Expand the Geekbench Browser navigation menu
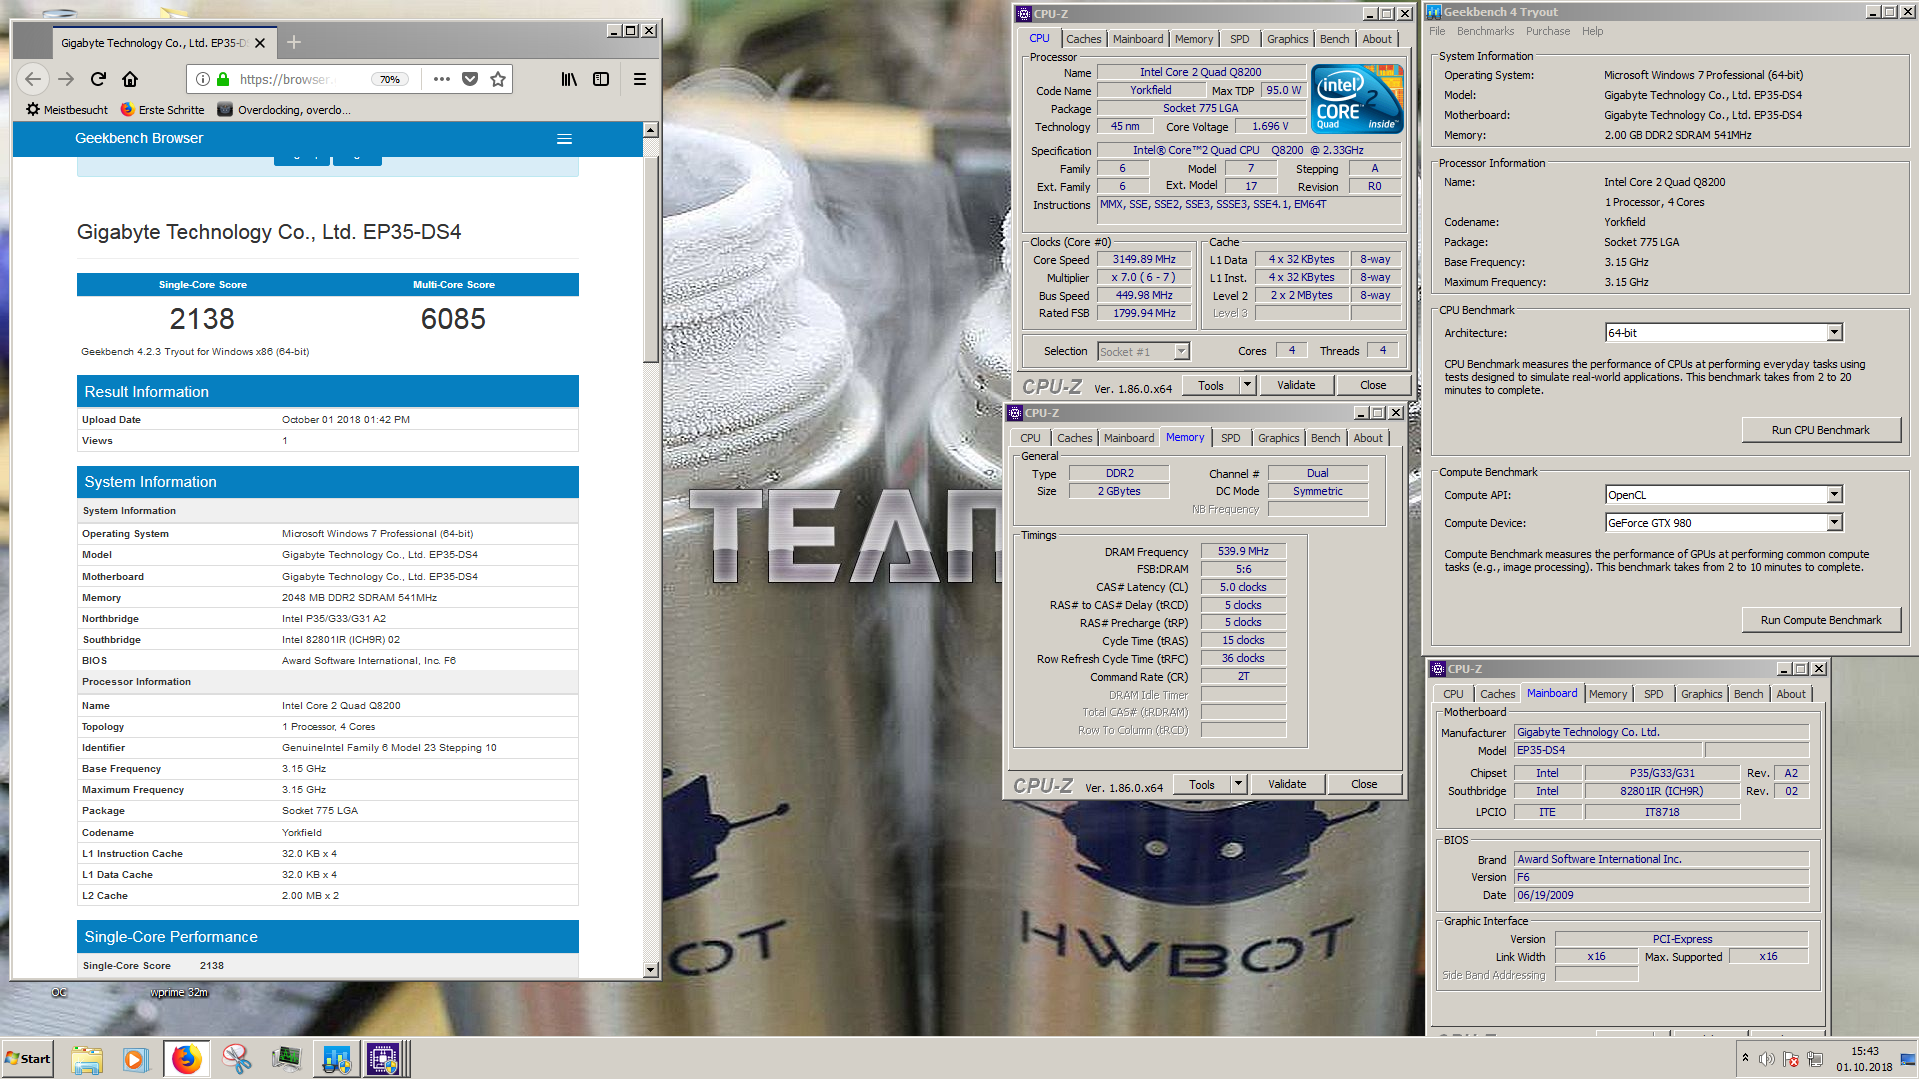 [x=564, y=139]
